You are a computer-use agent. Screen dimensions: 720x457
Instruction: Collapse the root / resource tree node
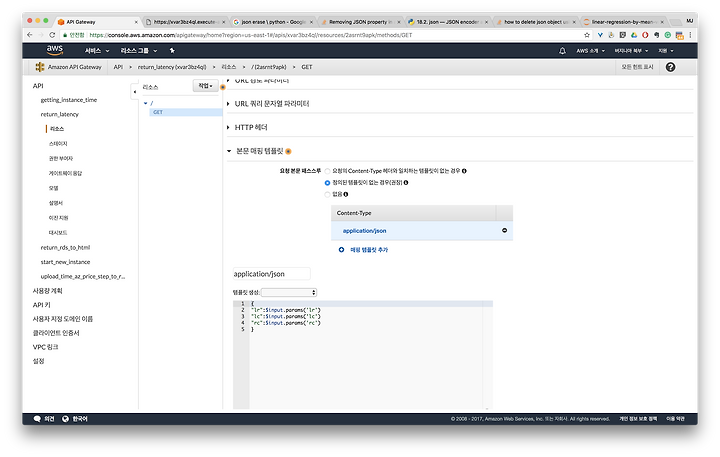click(x=146, y=103)
